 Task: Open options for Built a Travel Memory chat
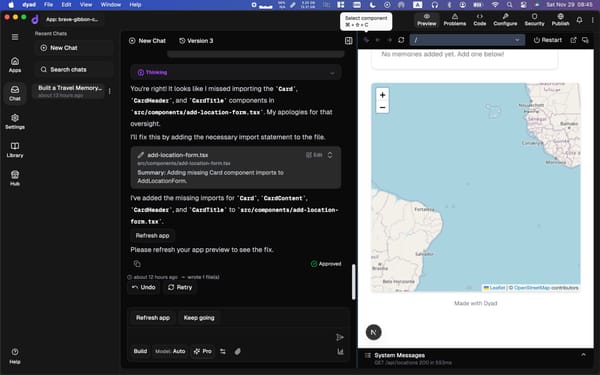pos(109,91)
